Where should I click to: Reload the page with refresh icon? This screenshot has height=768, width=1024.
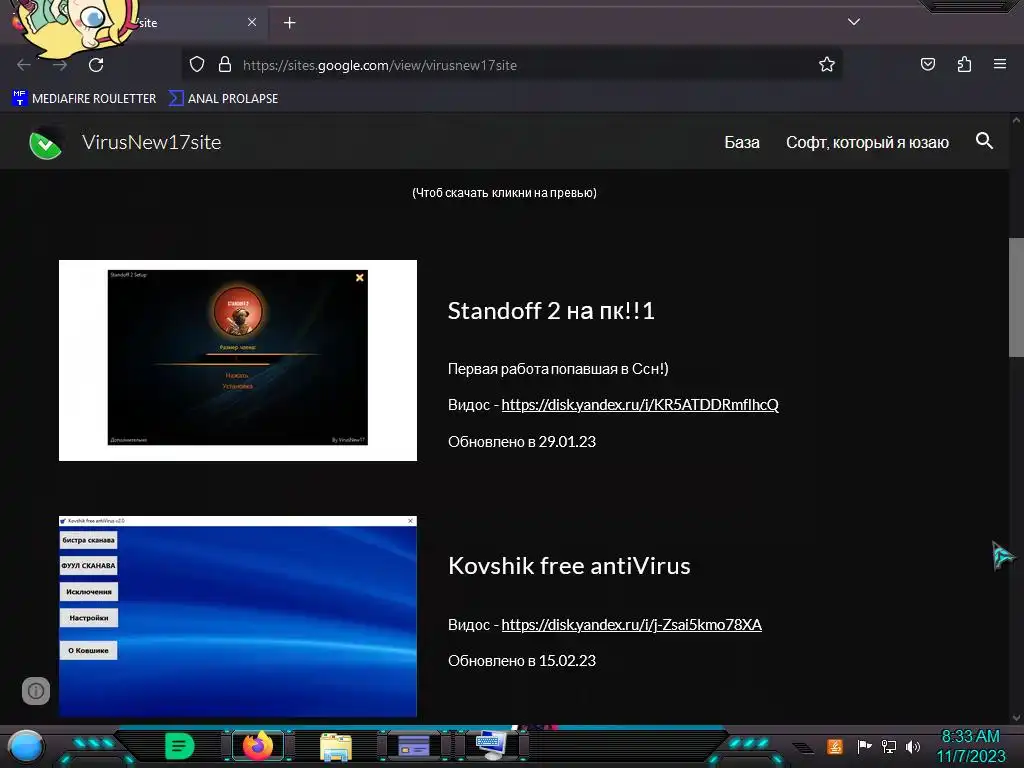96,65
